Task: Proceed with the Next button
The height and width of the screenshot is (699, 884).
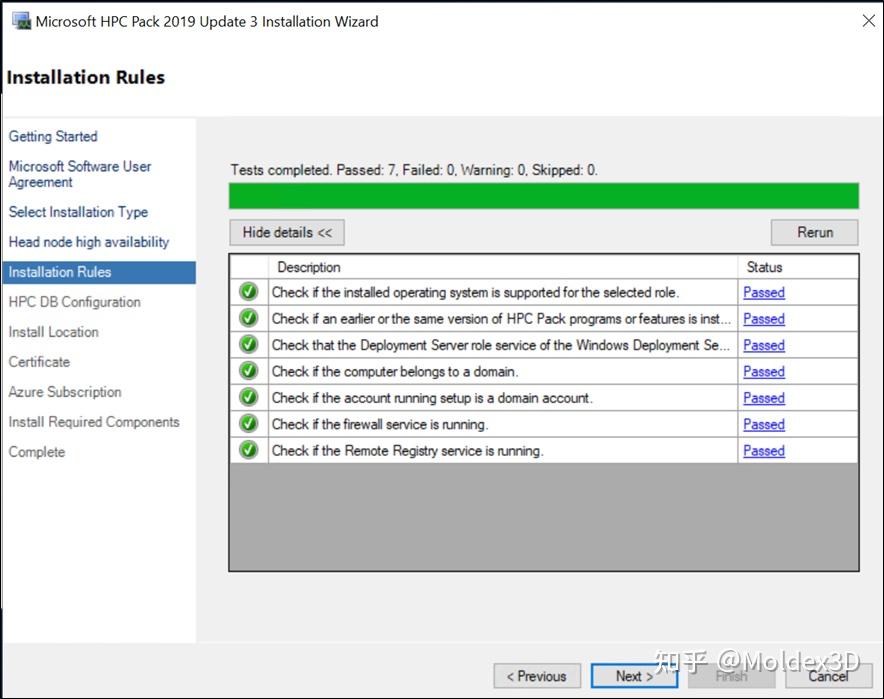Action: (634, 676)
